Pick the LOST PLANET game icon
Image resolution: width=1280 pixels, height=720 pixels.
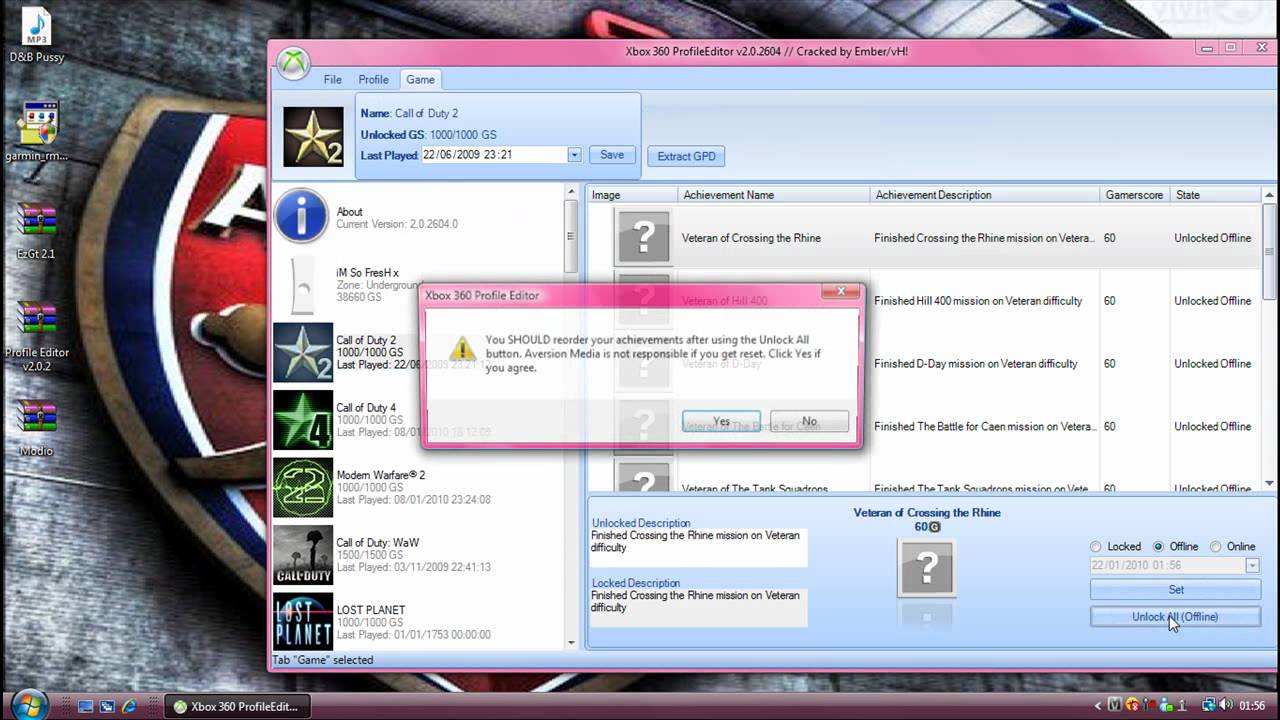click(303, 622)
